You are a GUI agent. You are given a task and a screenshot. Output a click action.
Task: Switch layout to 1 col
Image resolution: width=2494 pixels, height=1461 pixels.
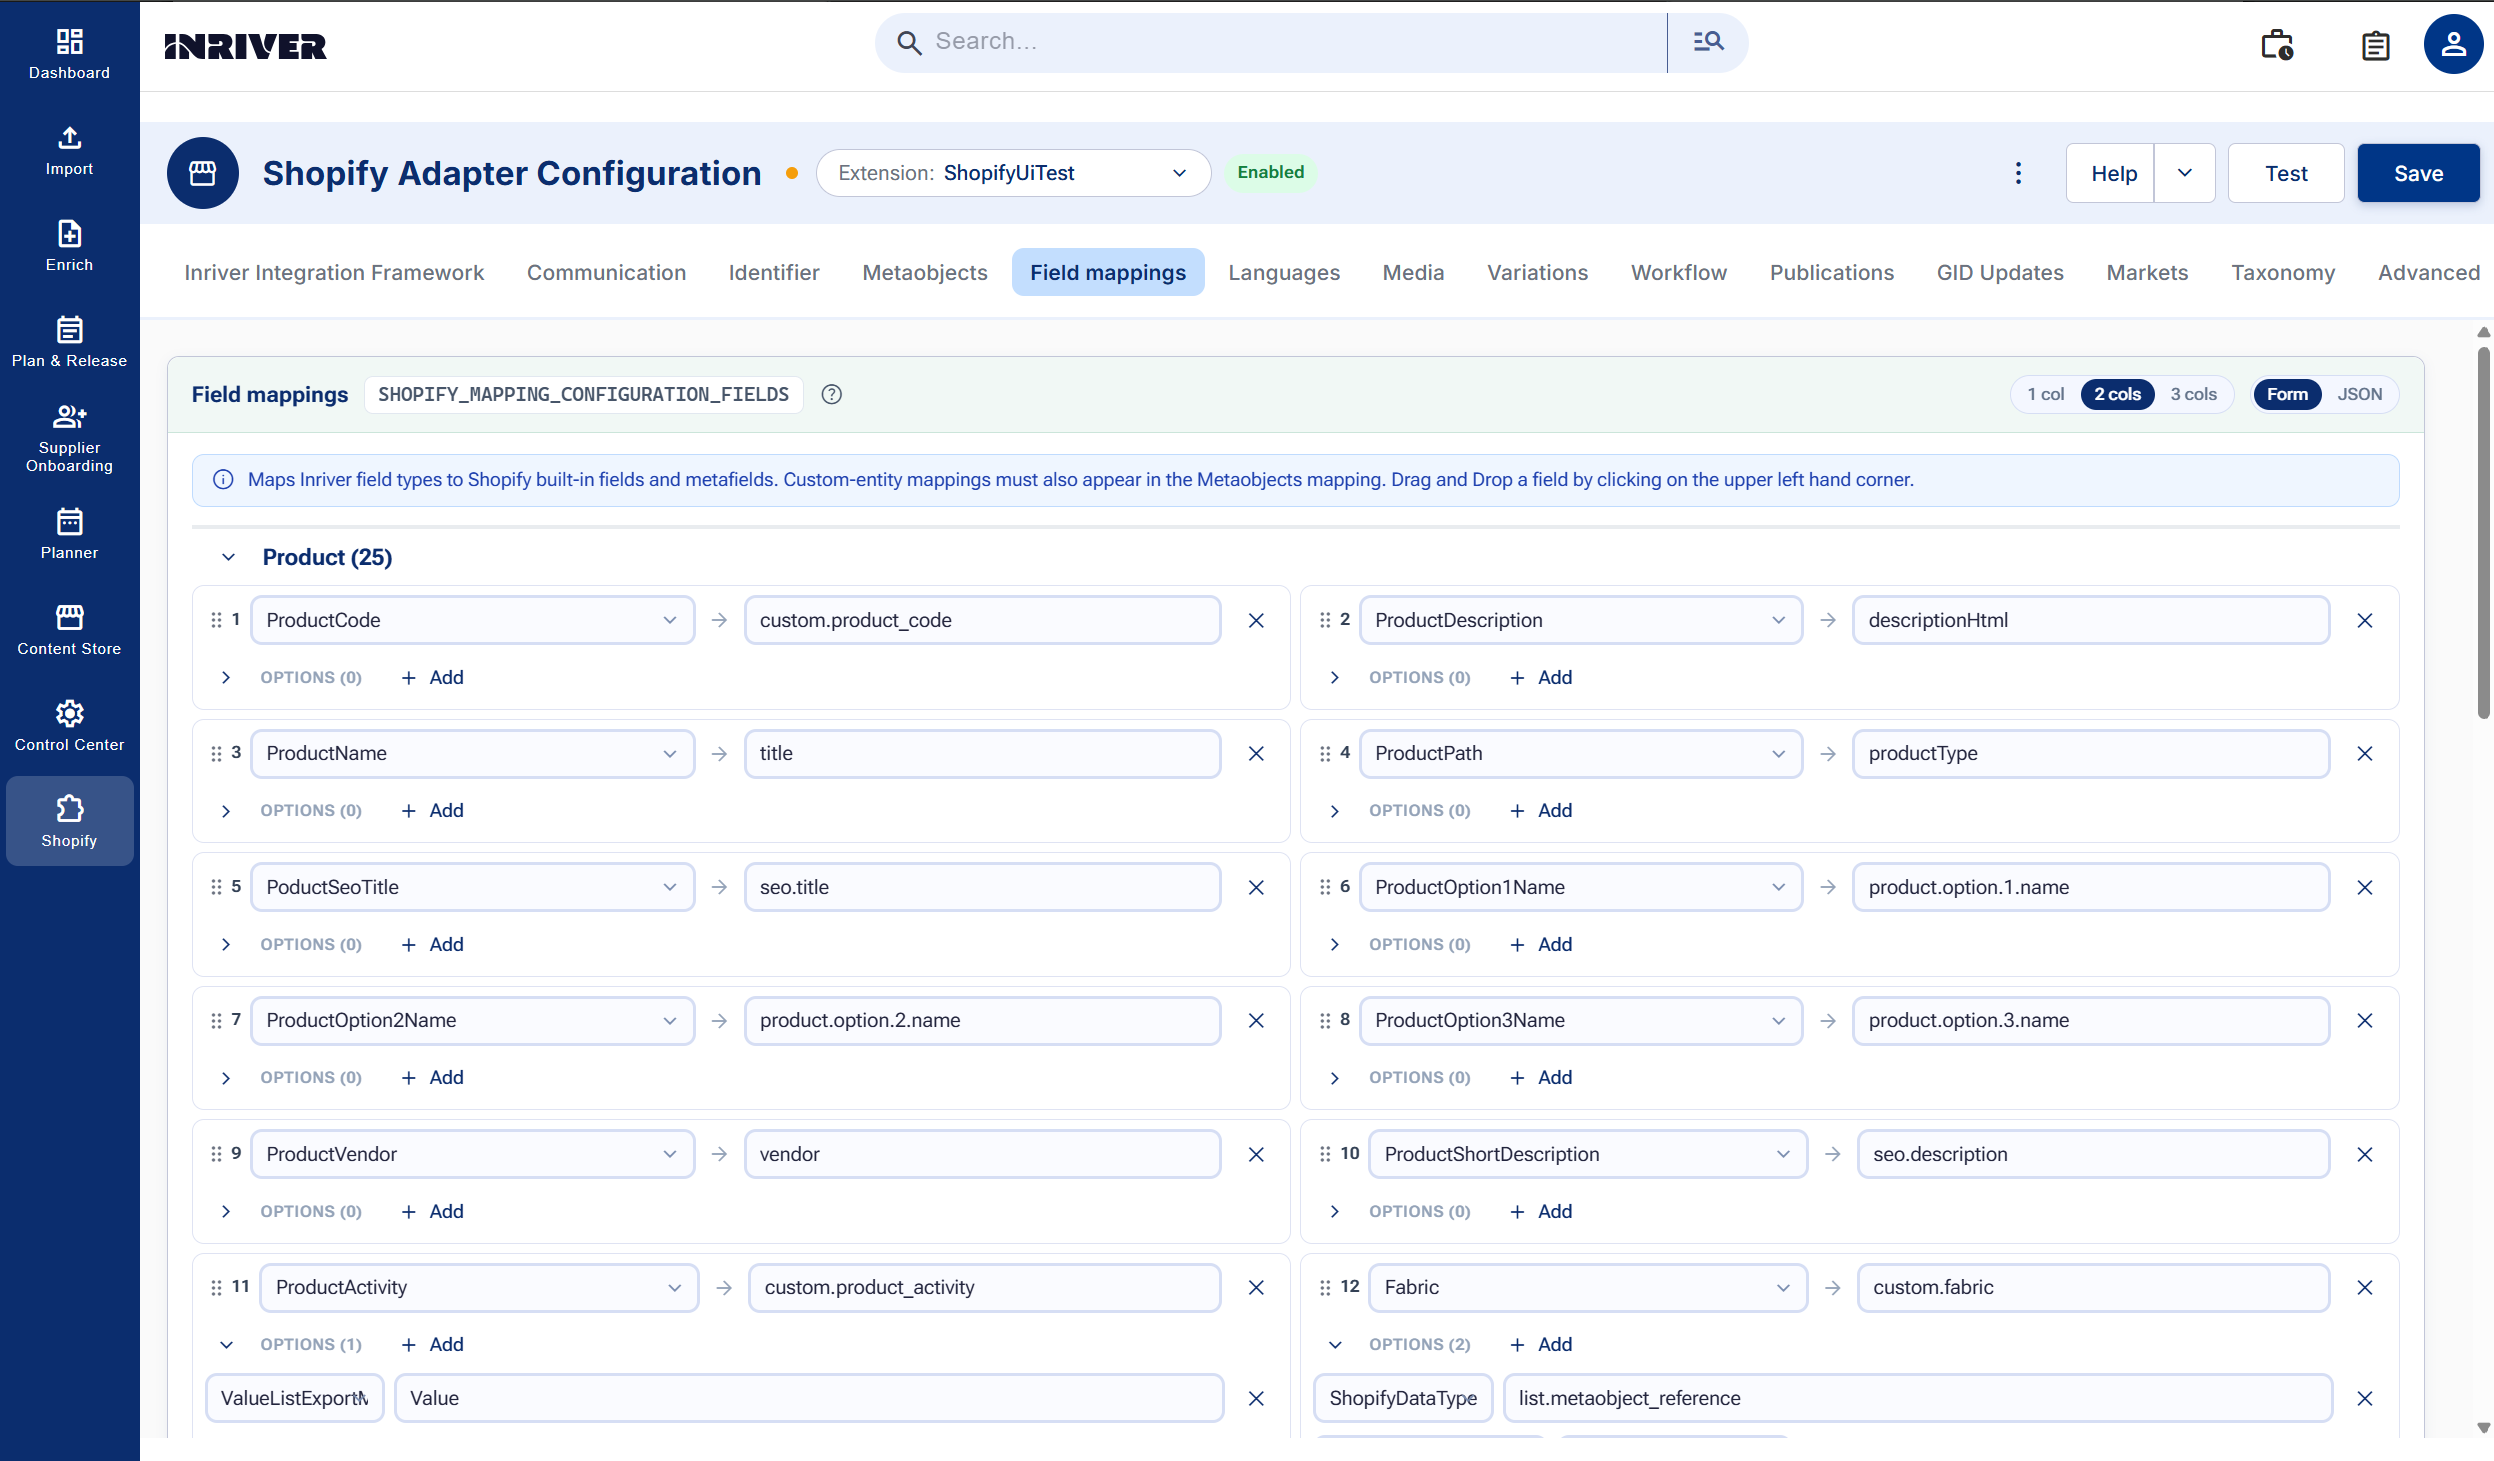coord(2045,394)
